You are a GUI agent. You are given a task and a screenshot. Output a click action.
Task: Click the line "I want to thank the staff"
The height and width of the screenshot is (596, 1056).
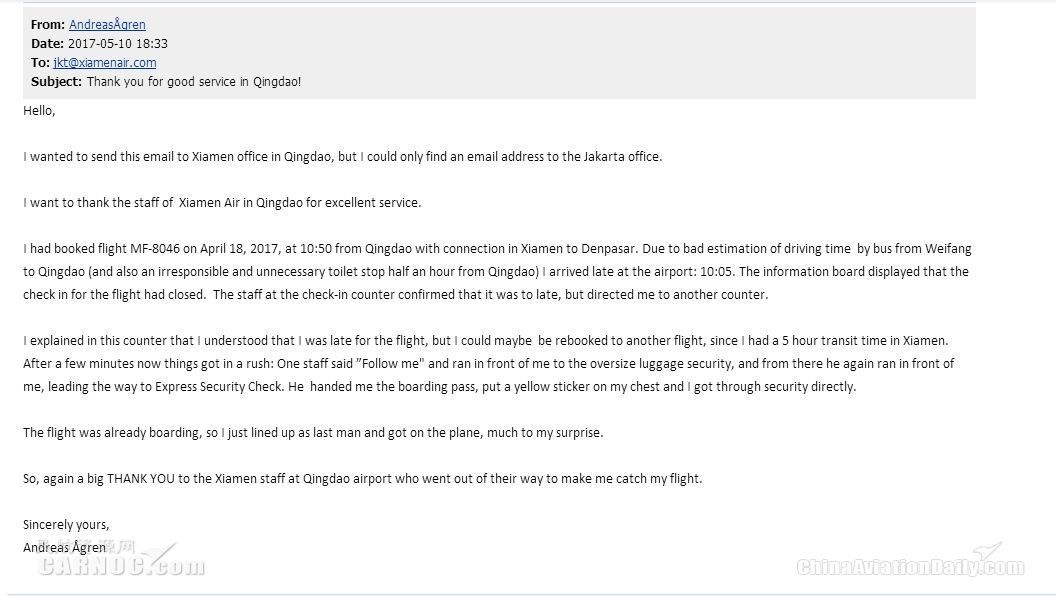[x=222, y=203]
